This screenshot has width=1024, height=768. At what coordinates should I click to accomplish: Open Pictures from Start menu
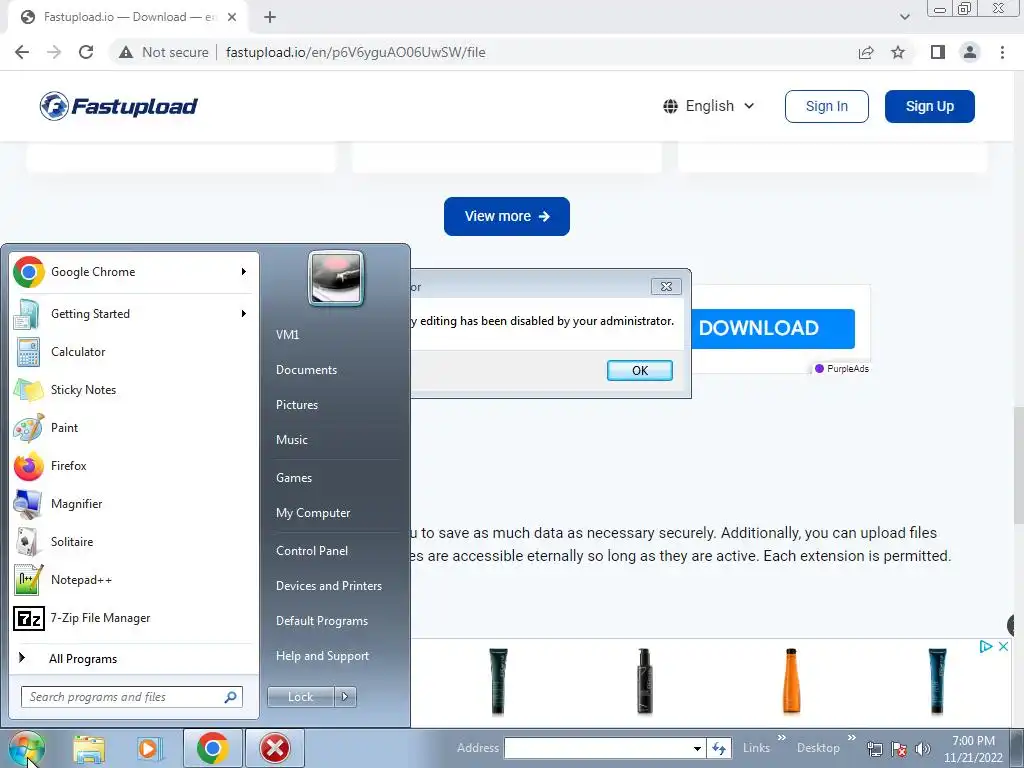tap(296, 405)
